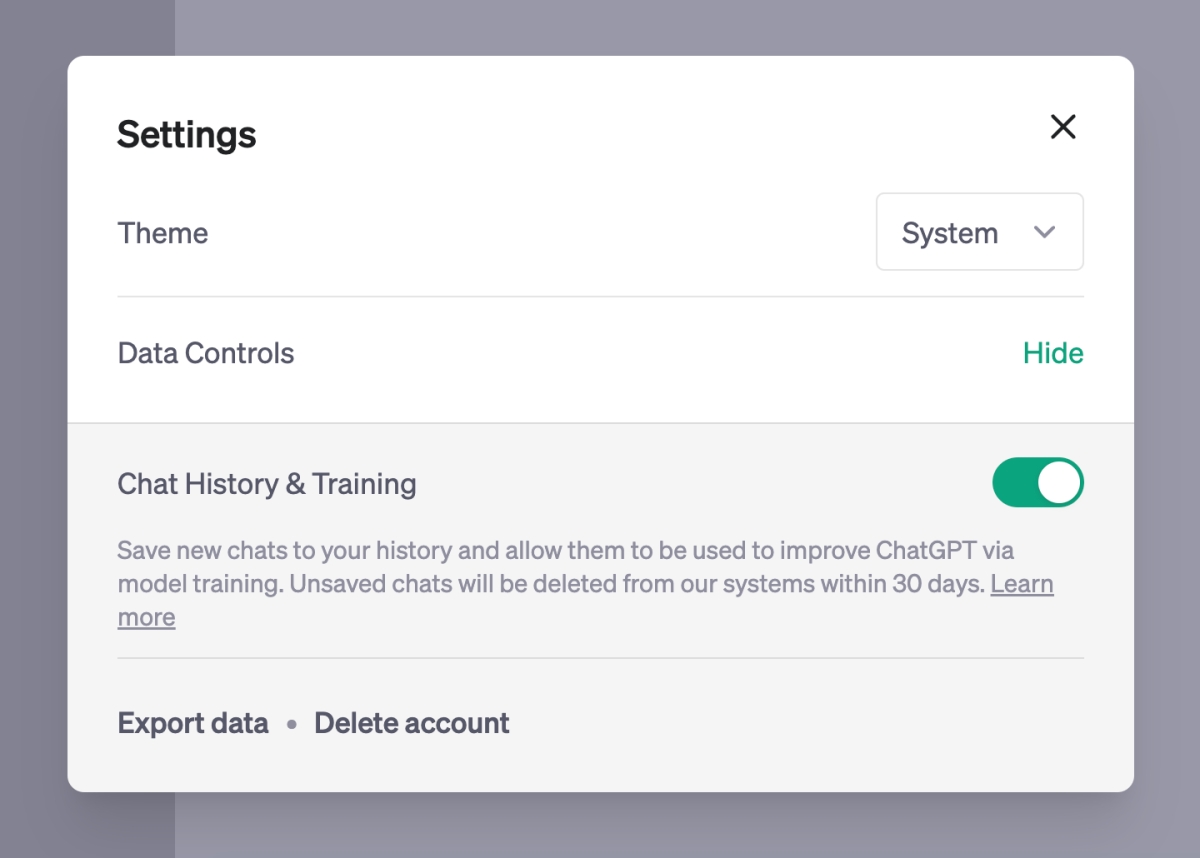This screenshot has height=858, width=1200.
Task: Click the Export data button
Action: (193, 723)
